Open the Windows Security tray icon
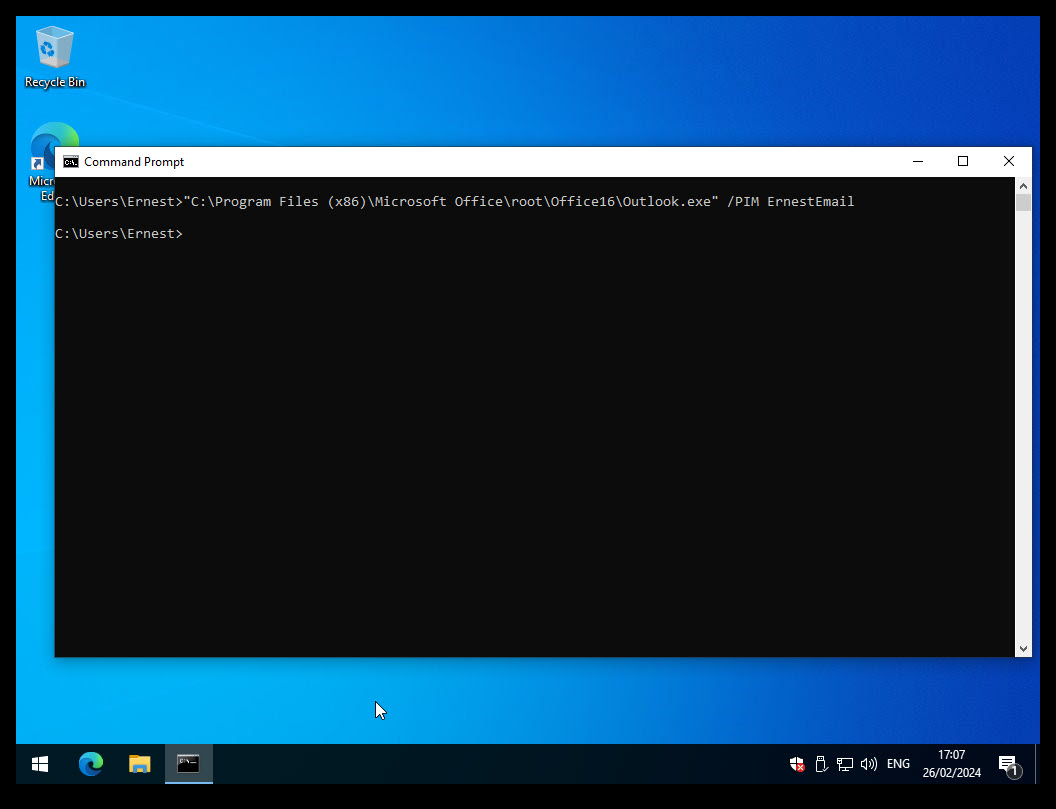The height and width of the screenshot is (809, 1056). [x=797, y=764]
